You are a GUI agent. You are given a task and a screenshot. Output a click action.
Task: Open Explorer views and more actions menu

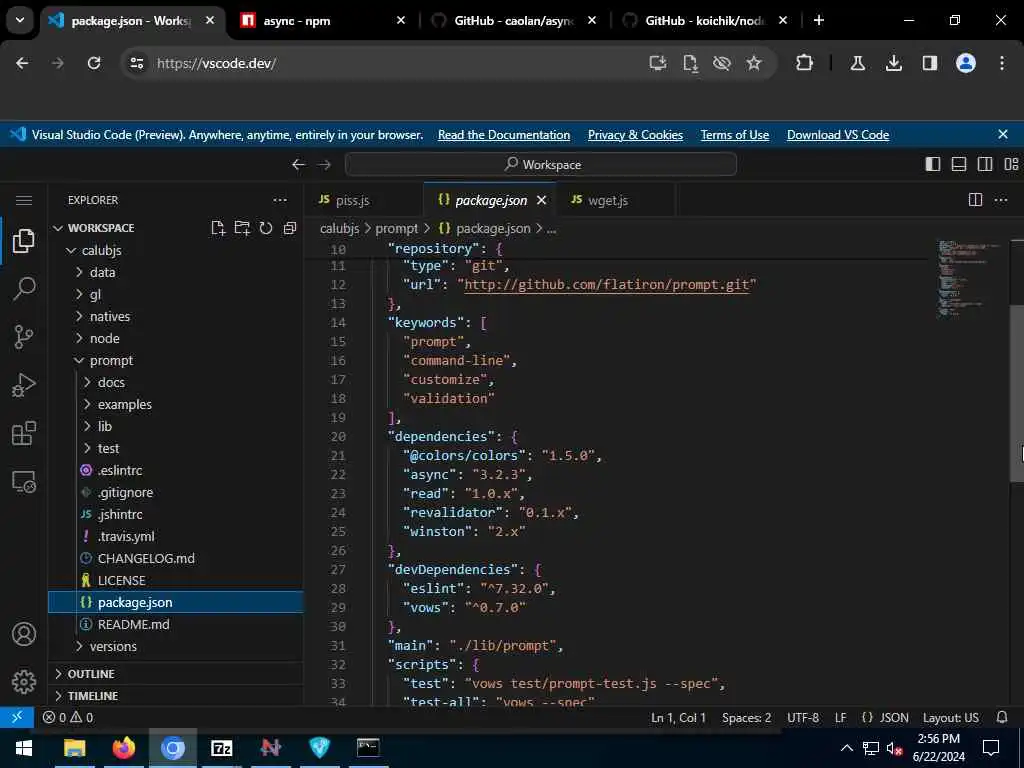pyautogui.click(x=280, y=200)
